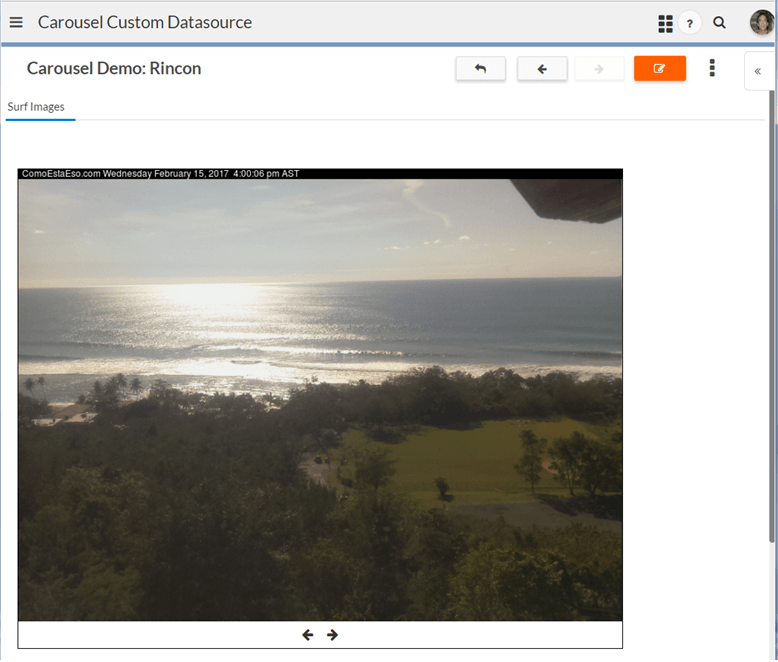The width and height of the screenshot is (778, 662).
Task: Click the Carousel Custom Datasource app title
Action: click(x=145, y=22)
